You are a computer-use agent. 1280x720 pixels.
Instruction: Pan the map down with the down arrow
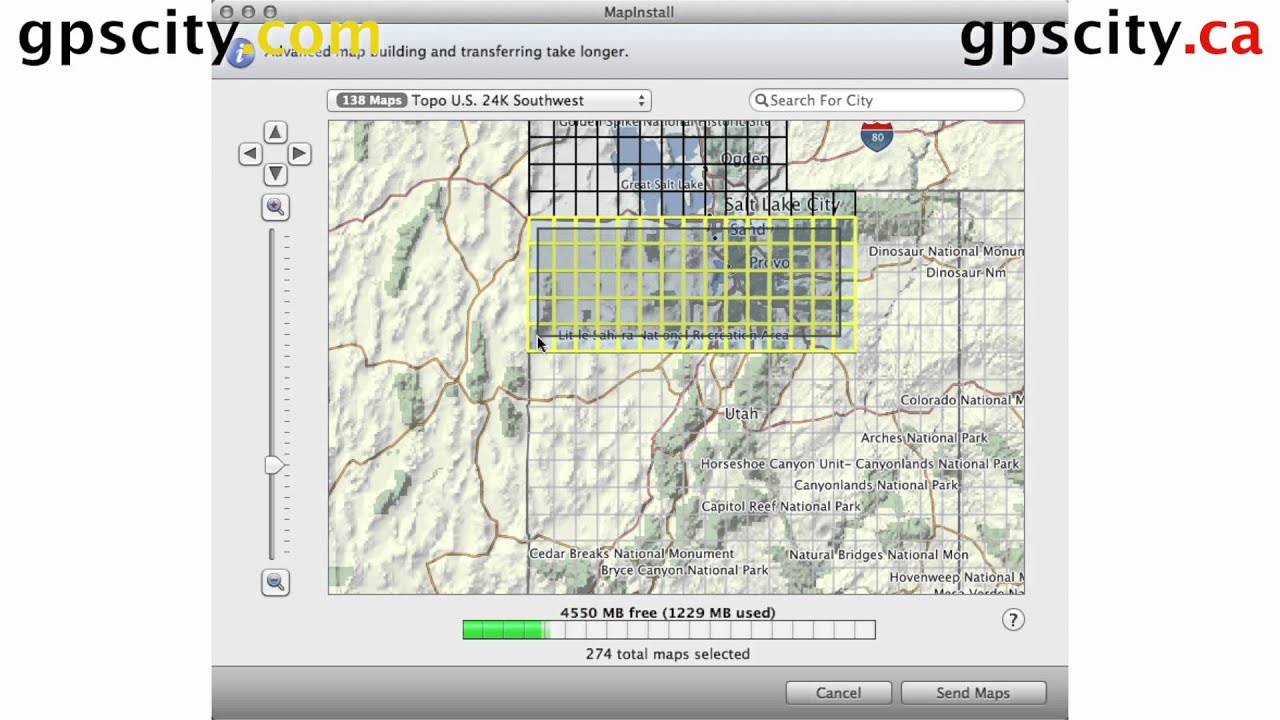tap(275, 175)
